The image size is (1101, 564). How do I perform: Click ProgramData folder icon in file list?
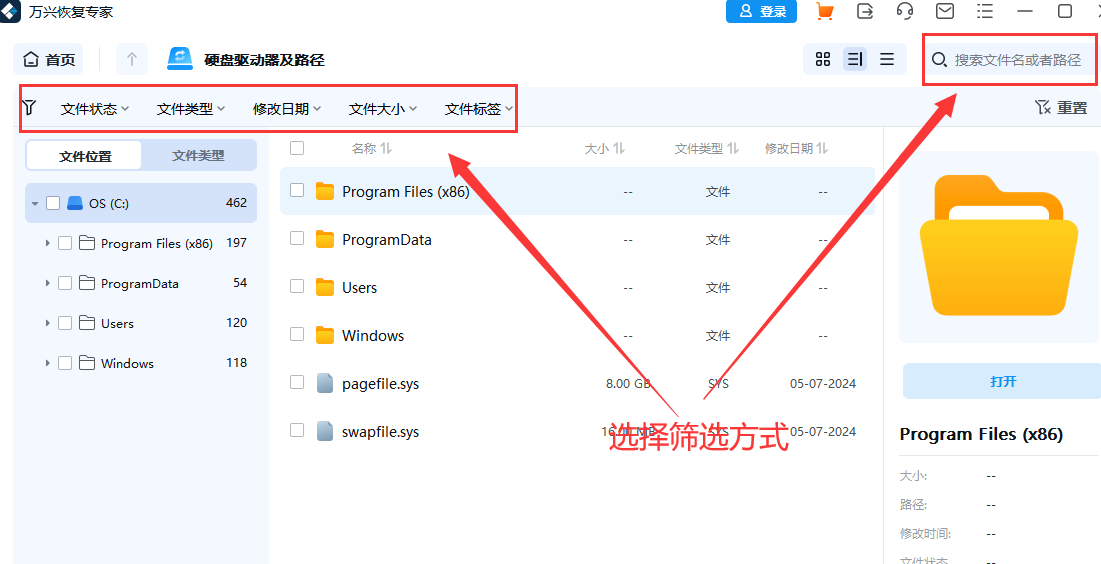pyautogui.click(x=324, y=240)
